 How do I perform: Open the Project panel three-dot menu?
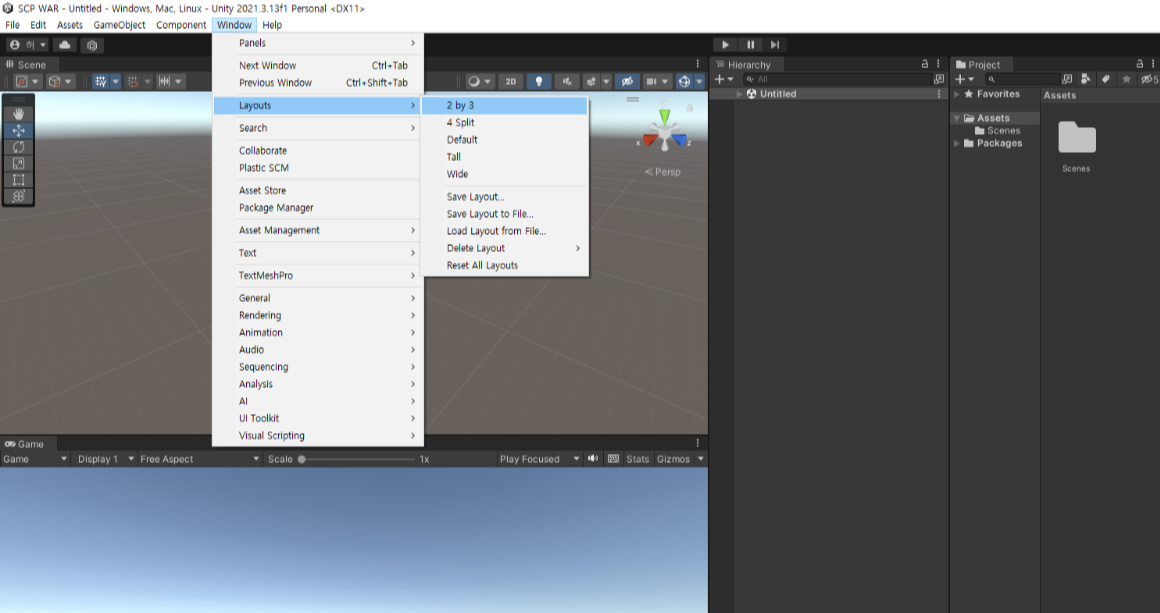tap(1153, 64)
